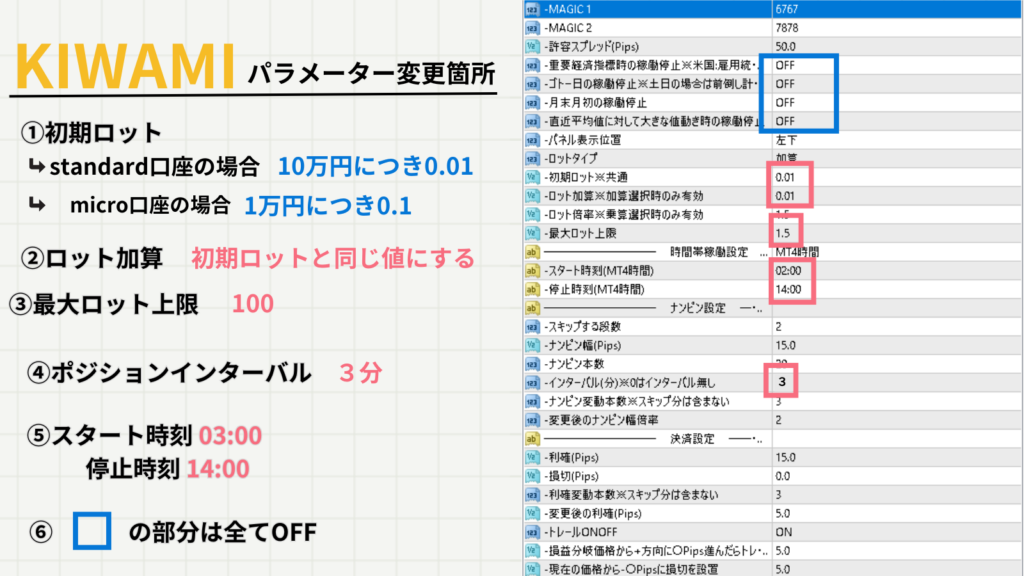Click the -利確変動本数※スキップ分は含まない parameter name

(630, 495)
